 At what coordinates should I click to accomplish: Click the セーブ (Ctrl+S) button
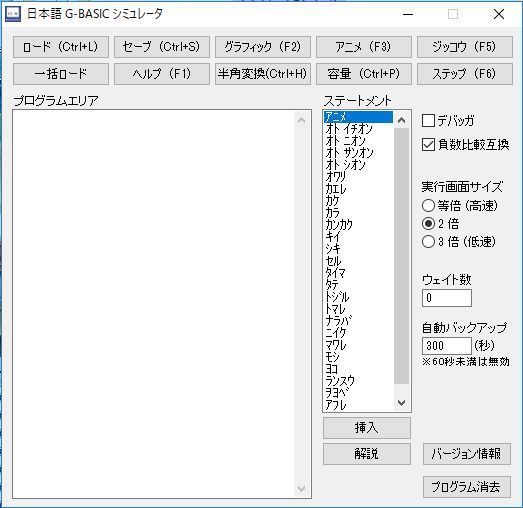pos(162,47)
